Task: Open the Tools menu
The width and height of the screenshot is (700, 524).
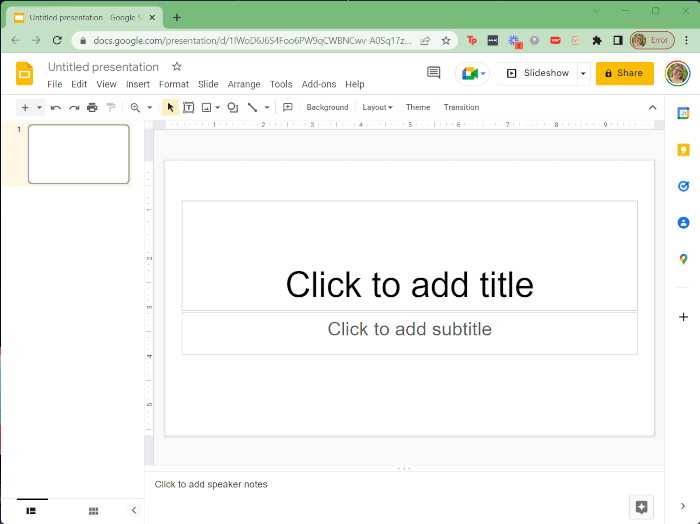Action: pyautogui.click(x=281, y=84)
